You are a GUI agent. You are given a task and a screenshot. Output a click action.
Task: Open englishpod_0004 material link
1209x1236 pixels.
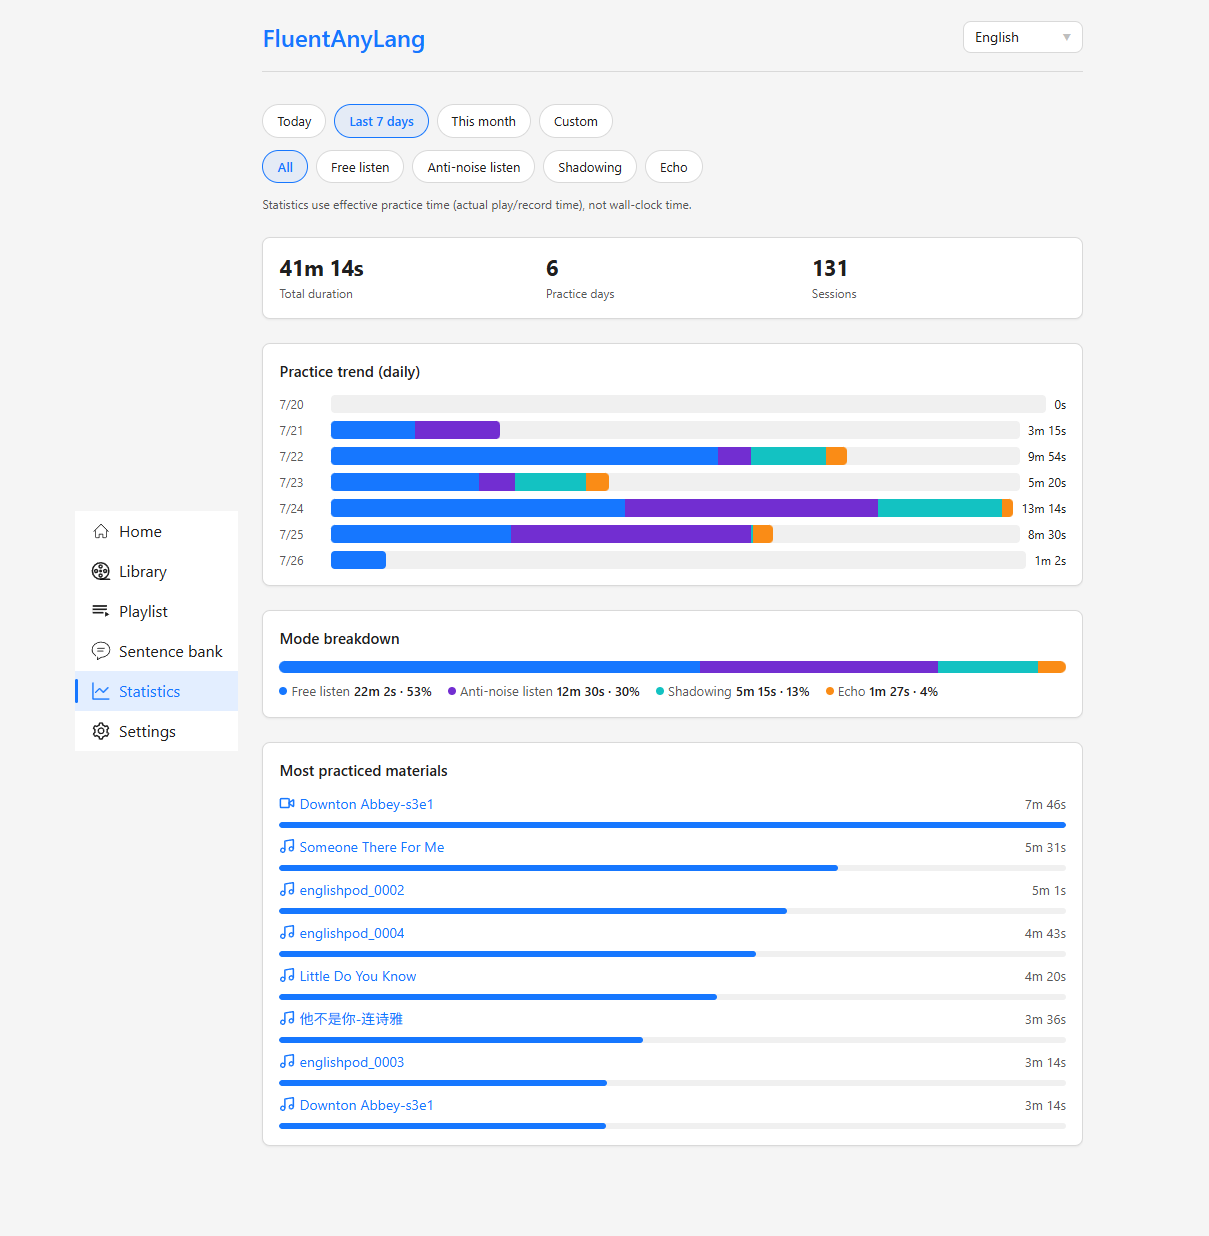(352, 933)
